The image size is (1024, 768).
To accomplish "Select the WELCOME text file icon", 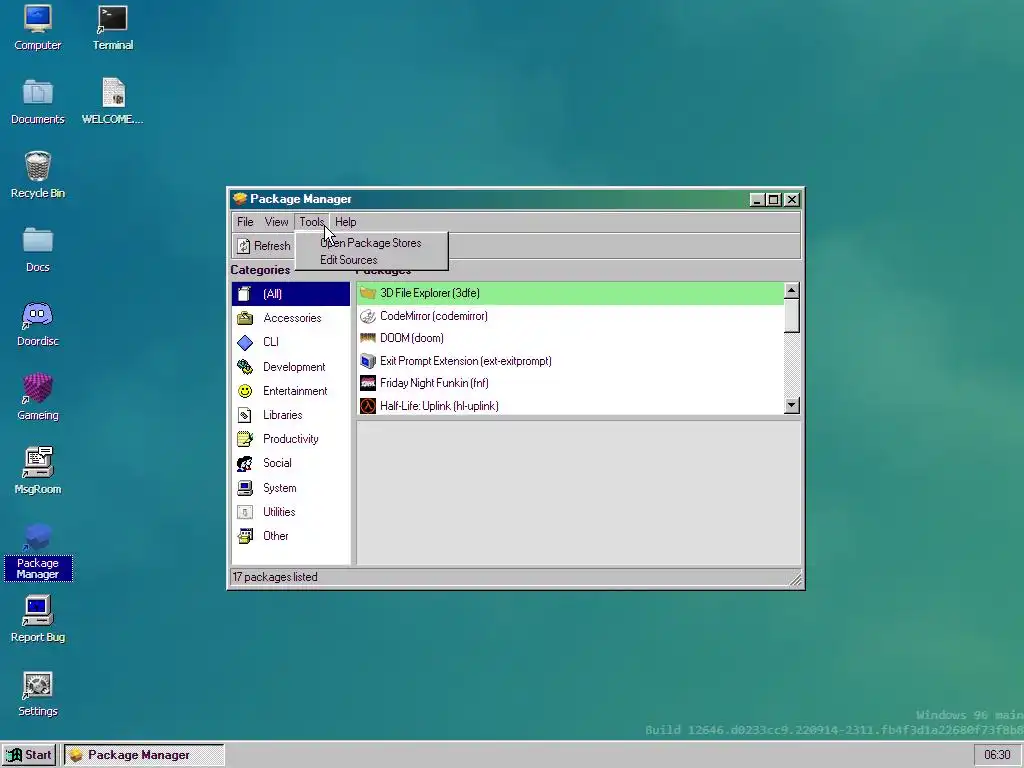I will coord(112,102).
